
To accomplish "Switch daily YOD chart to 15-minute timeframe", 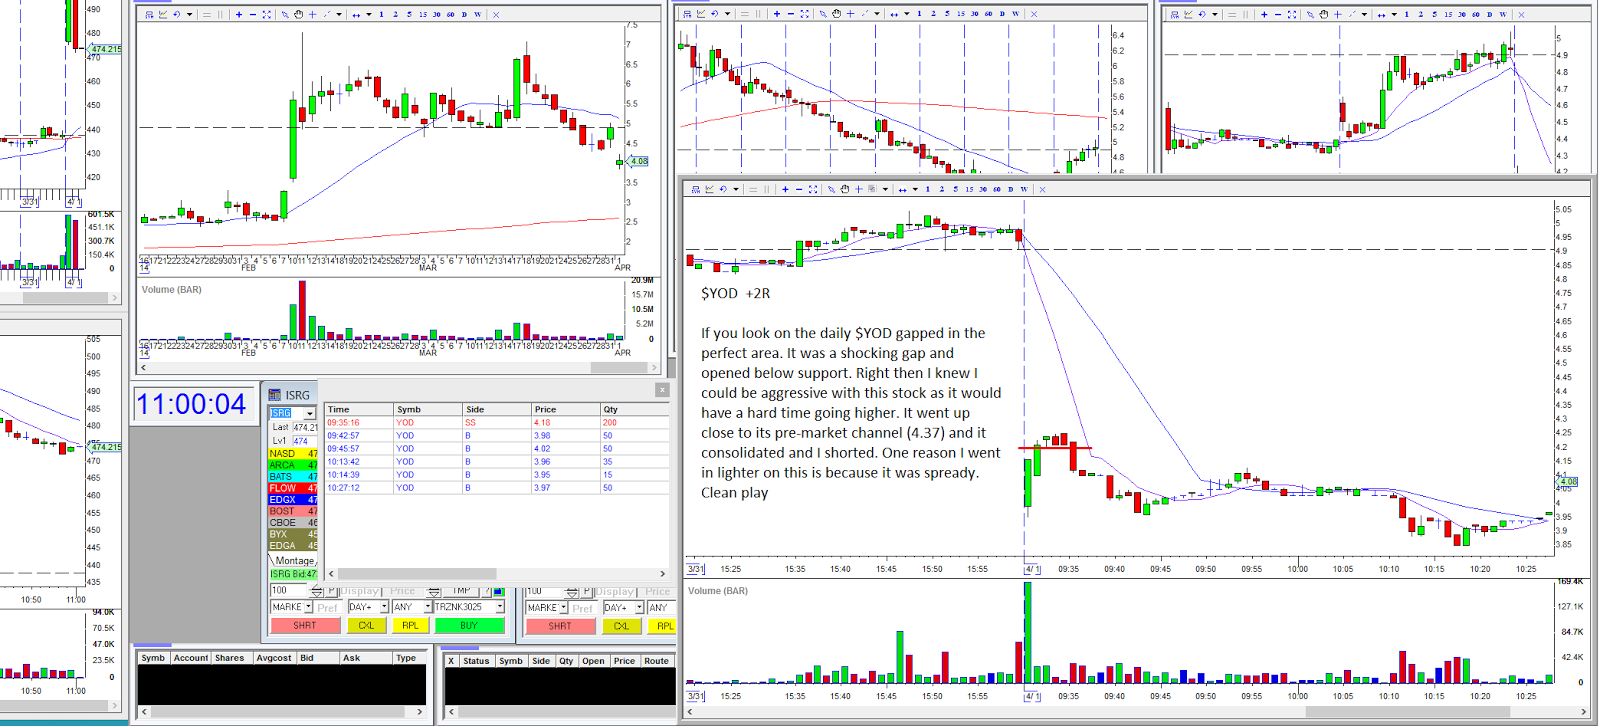I will 423,14.
